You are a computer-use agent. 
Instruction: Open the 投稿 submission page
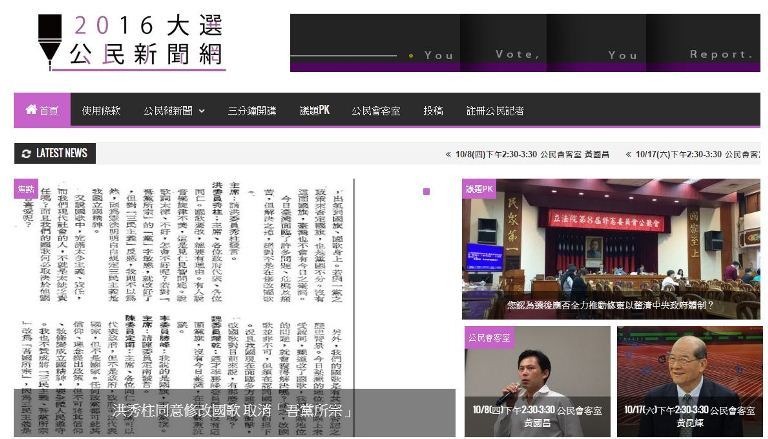pyautogui.click(x=433, y=110)
